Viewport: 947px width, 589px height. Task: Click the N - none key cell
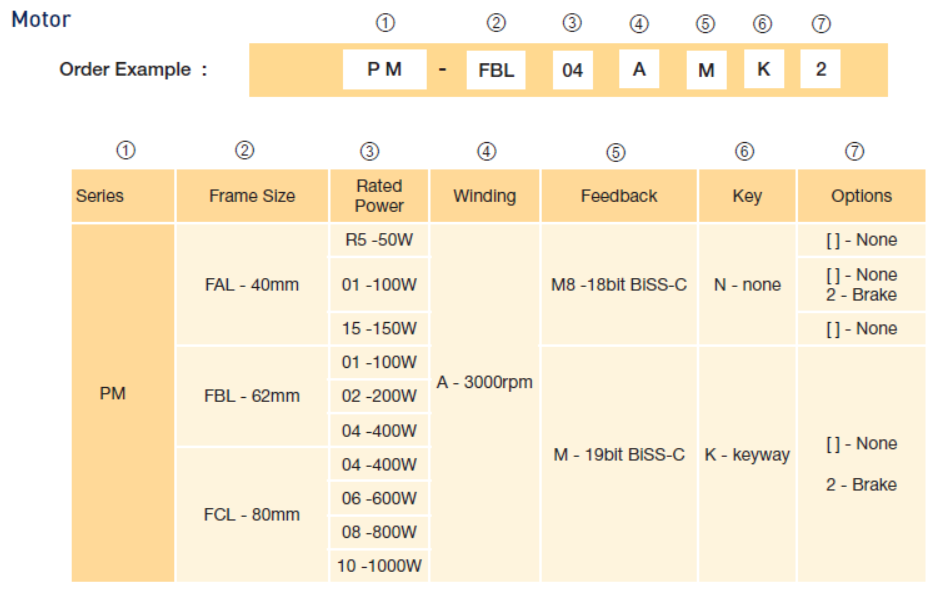coord(747,285)
